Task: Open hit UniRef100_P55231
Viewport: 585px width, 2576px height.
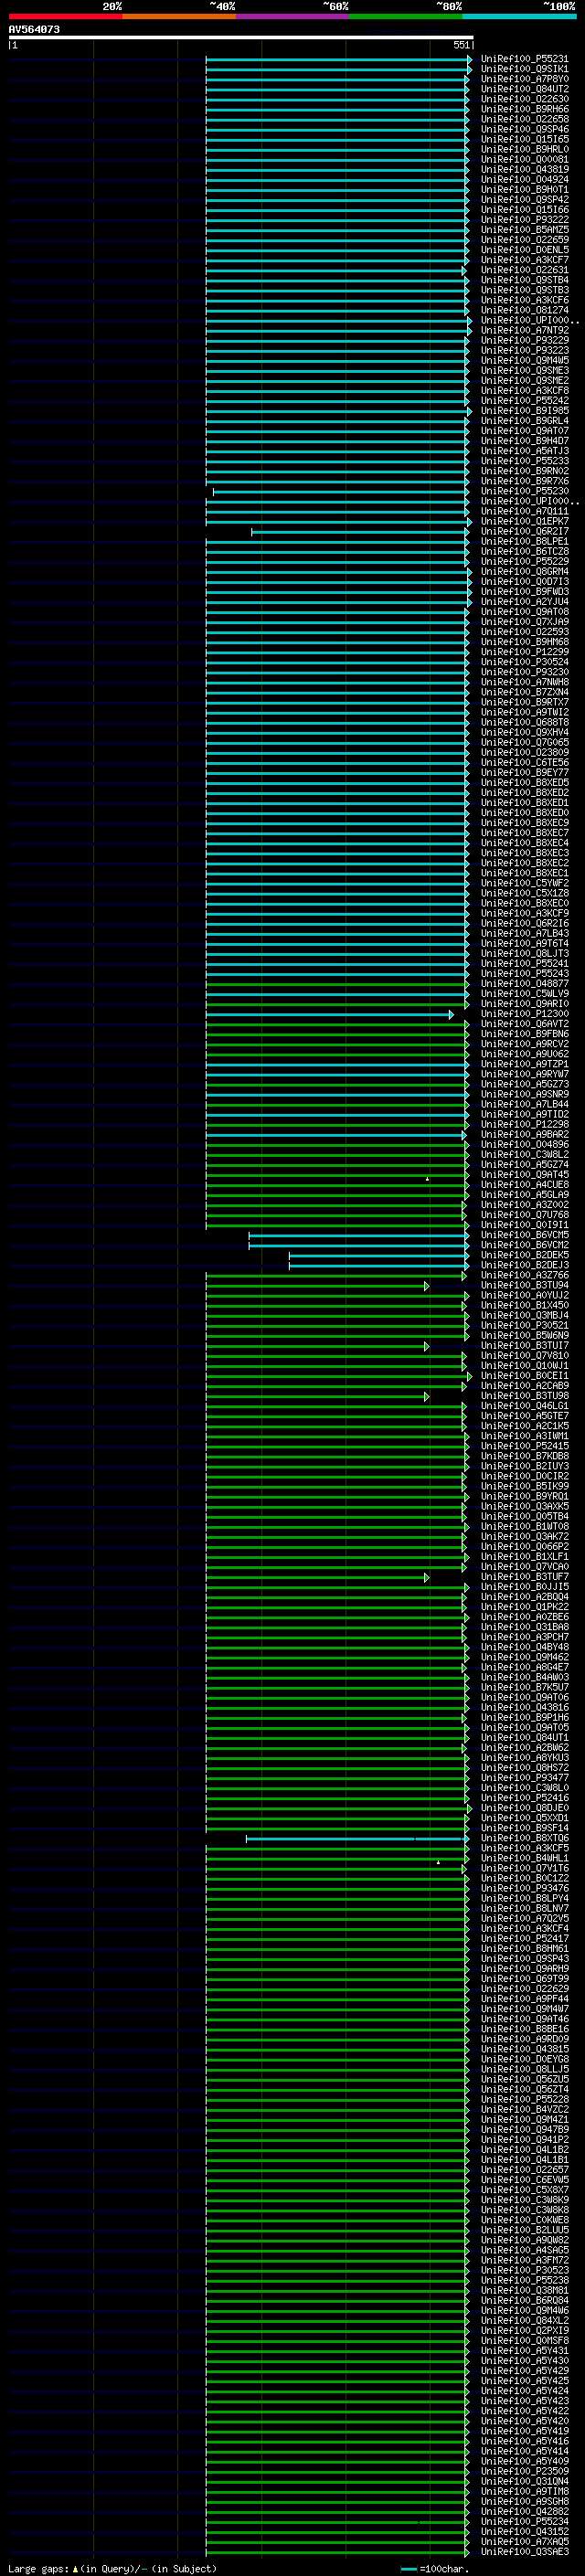Action: (x=525, y=59)
